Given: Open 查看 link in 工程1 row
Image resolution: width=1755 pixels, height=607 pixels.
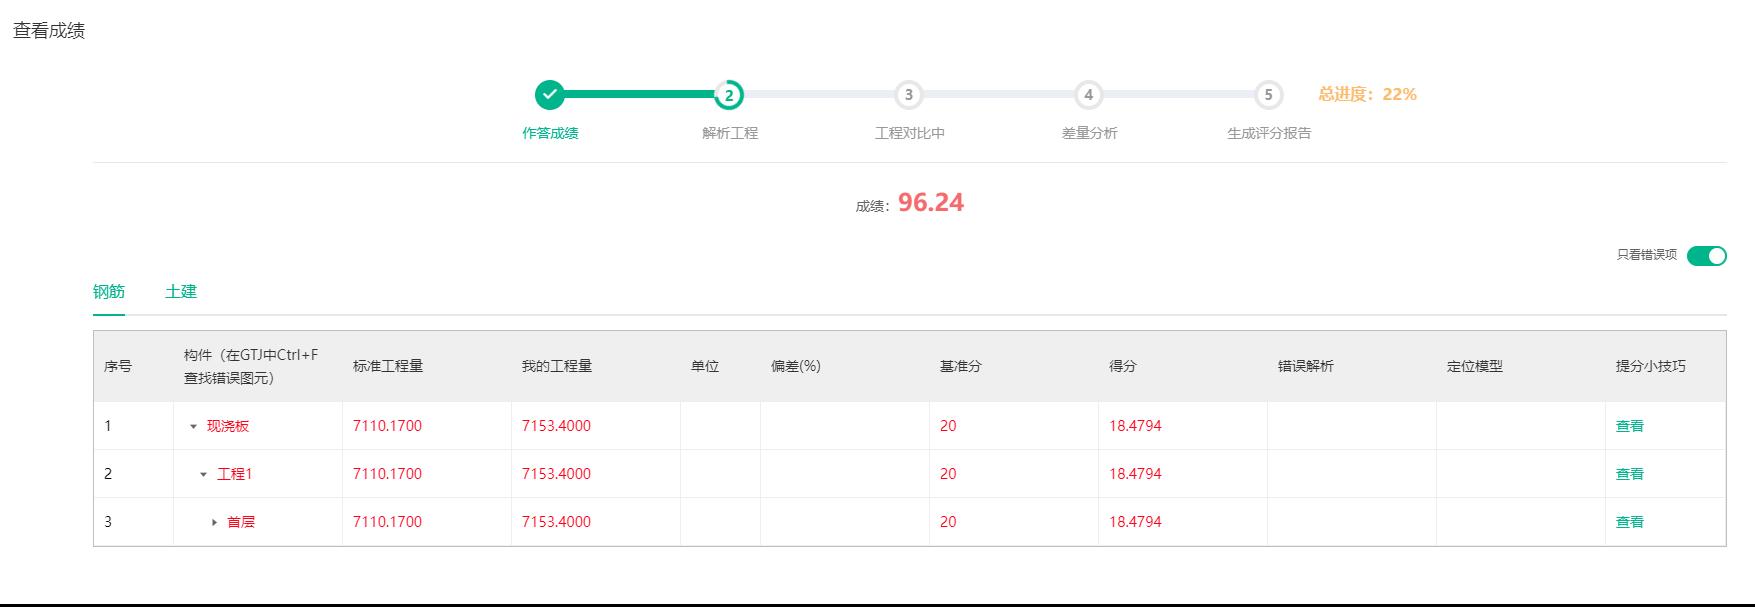Looking at the screenshot, I should point(1629,474).
